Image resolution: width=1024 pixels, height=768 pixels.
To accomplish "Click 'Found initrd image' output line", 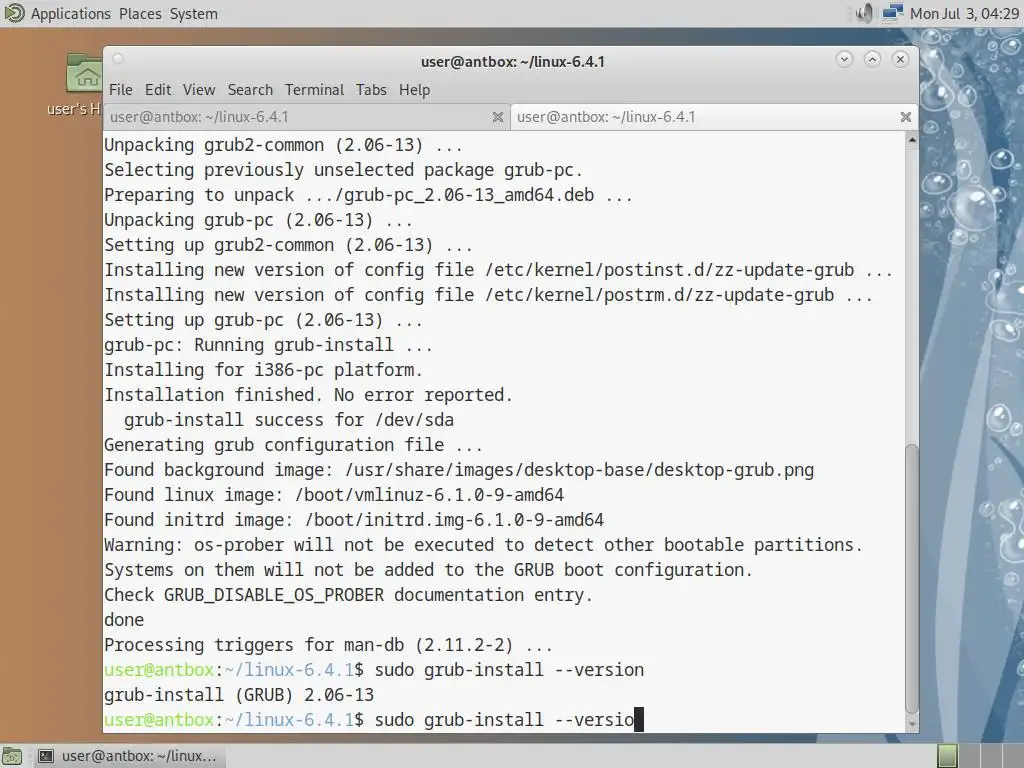I will (354, 520).
